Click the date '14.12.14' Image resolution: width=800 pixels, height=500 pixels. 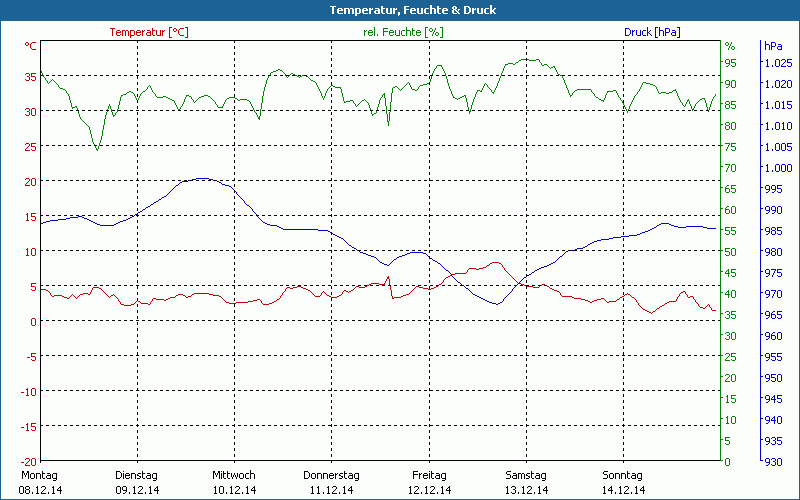623,490
